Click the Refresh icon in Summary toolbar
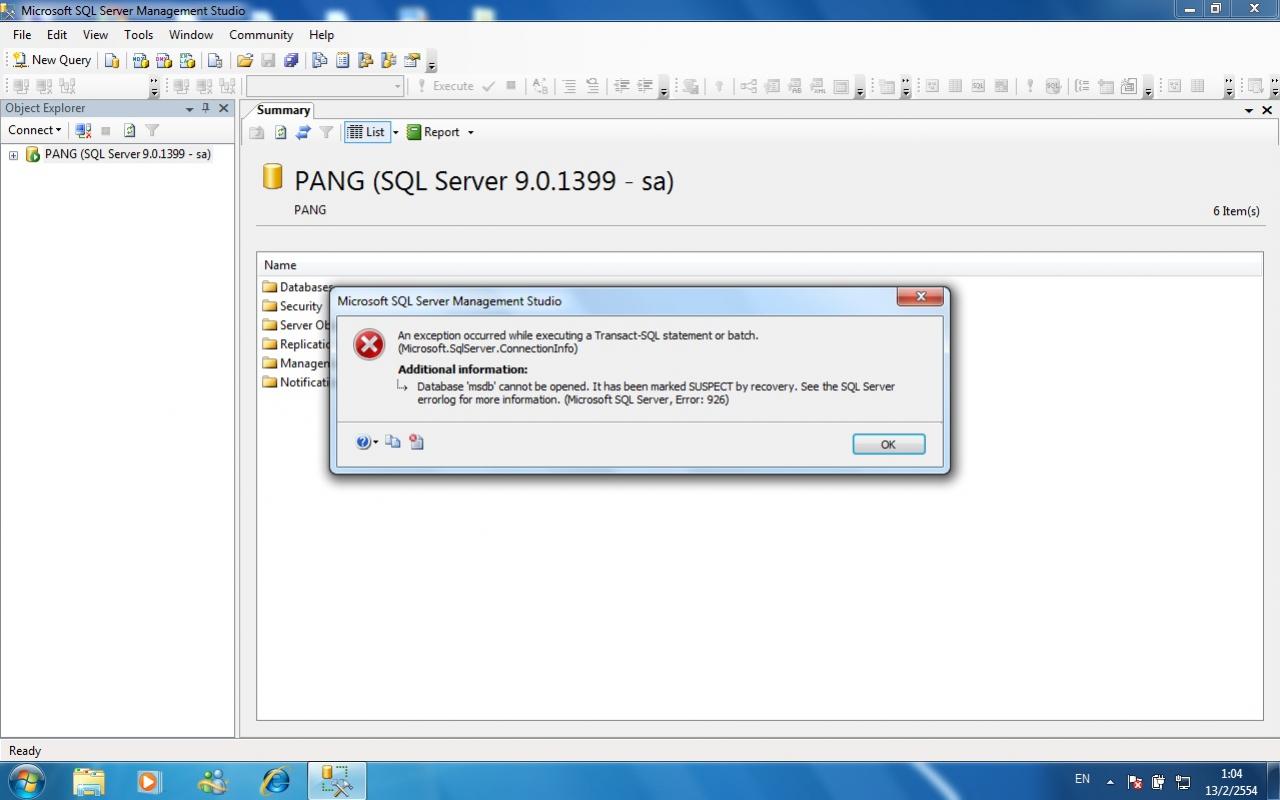The height and width of the screenshot is (800, 1280). coord(280,132)
